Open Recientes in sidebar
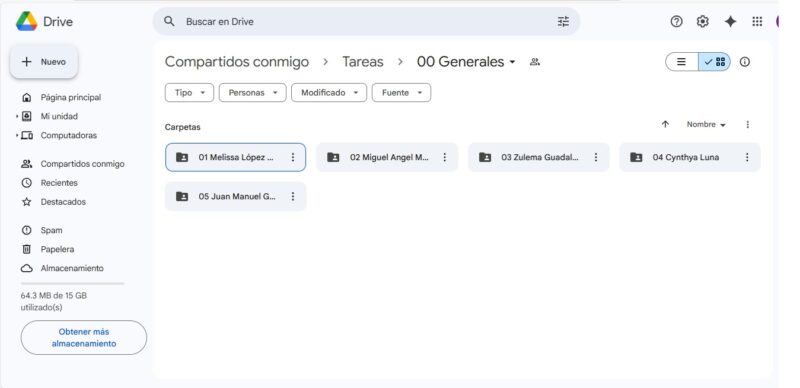 coord(59,183)
